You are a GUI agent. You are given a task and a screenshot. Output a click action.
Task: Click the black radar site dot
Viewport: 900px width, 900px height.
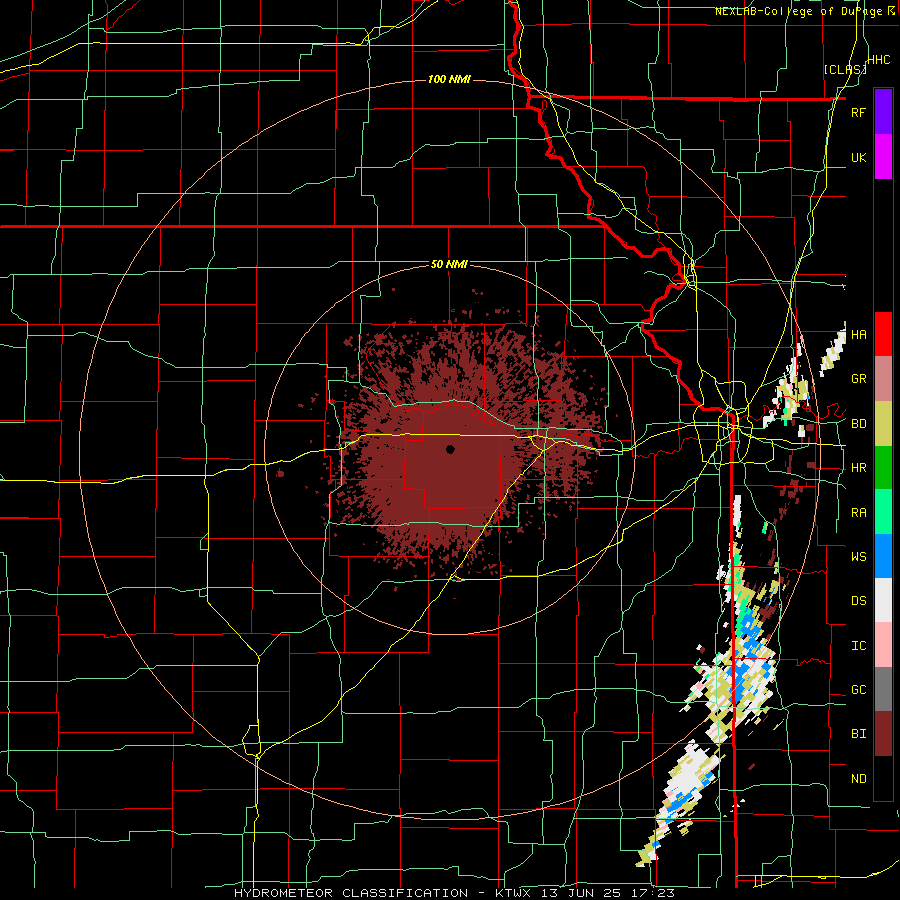tap(450, 449)
